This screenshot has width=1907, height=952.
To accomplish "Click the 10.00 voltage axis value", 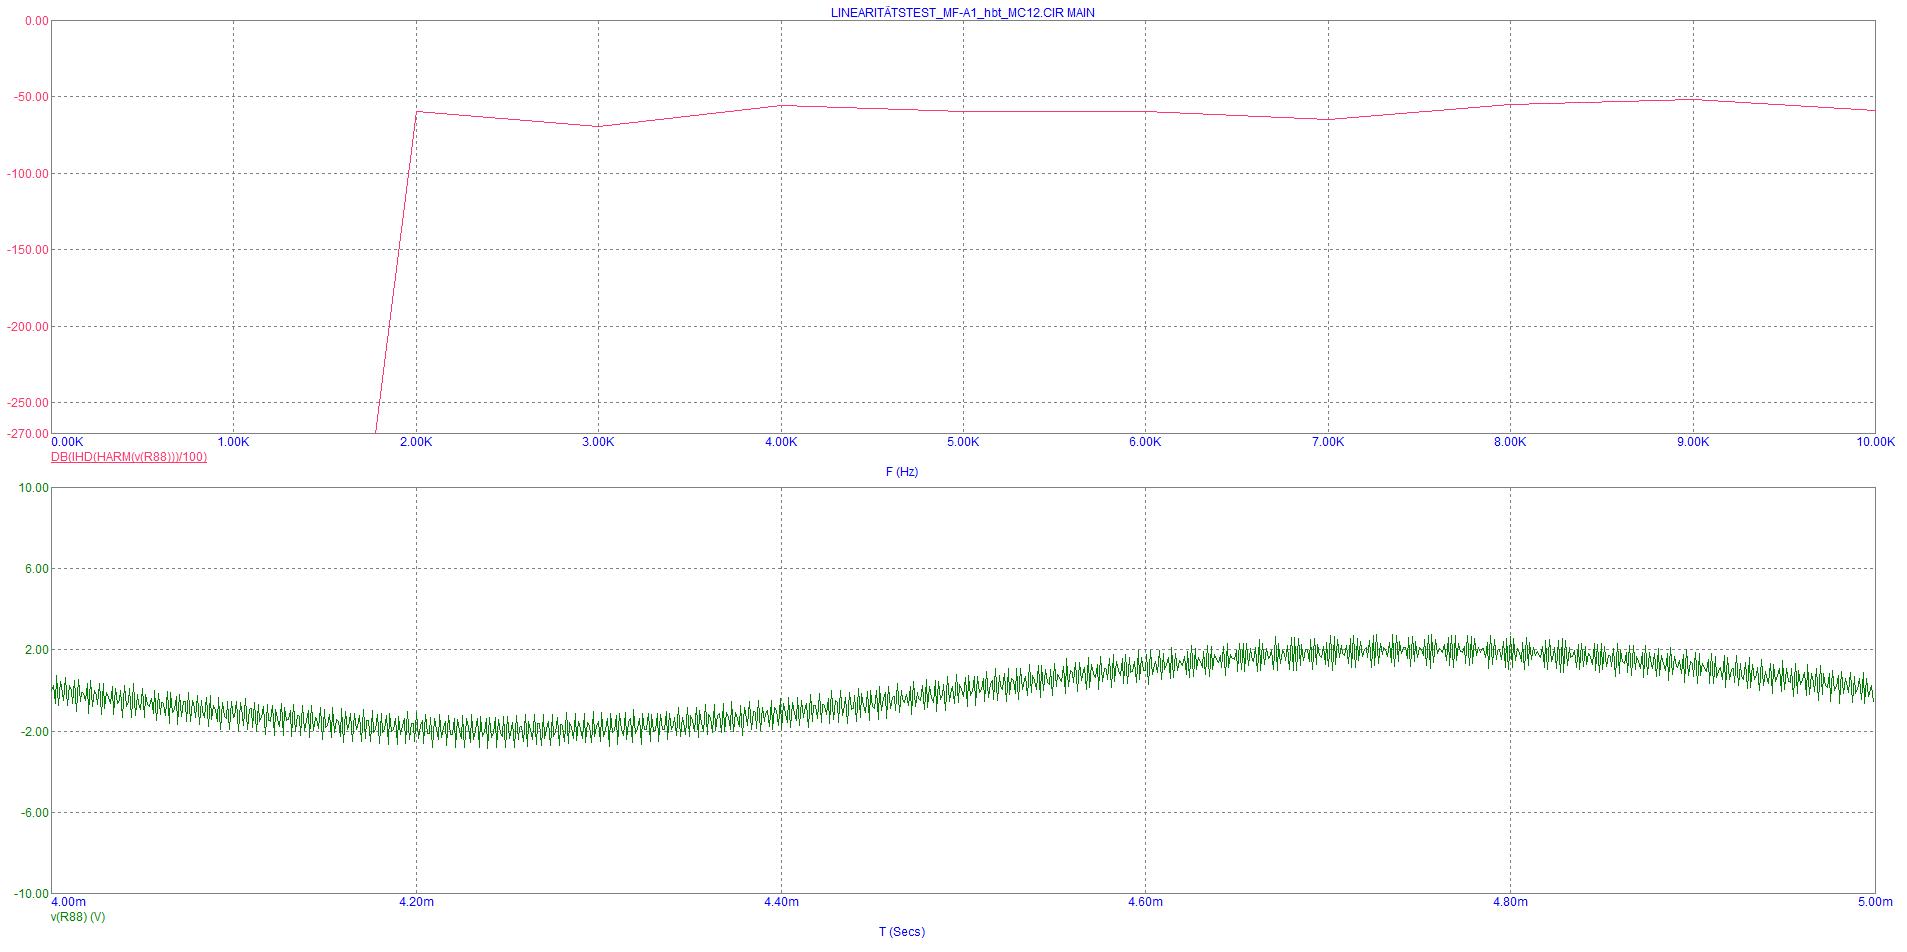I will coord(33,488).
